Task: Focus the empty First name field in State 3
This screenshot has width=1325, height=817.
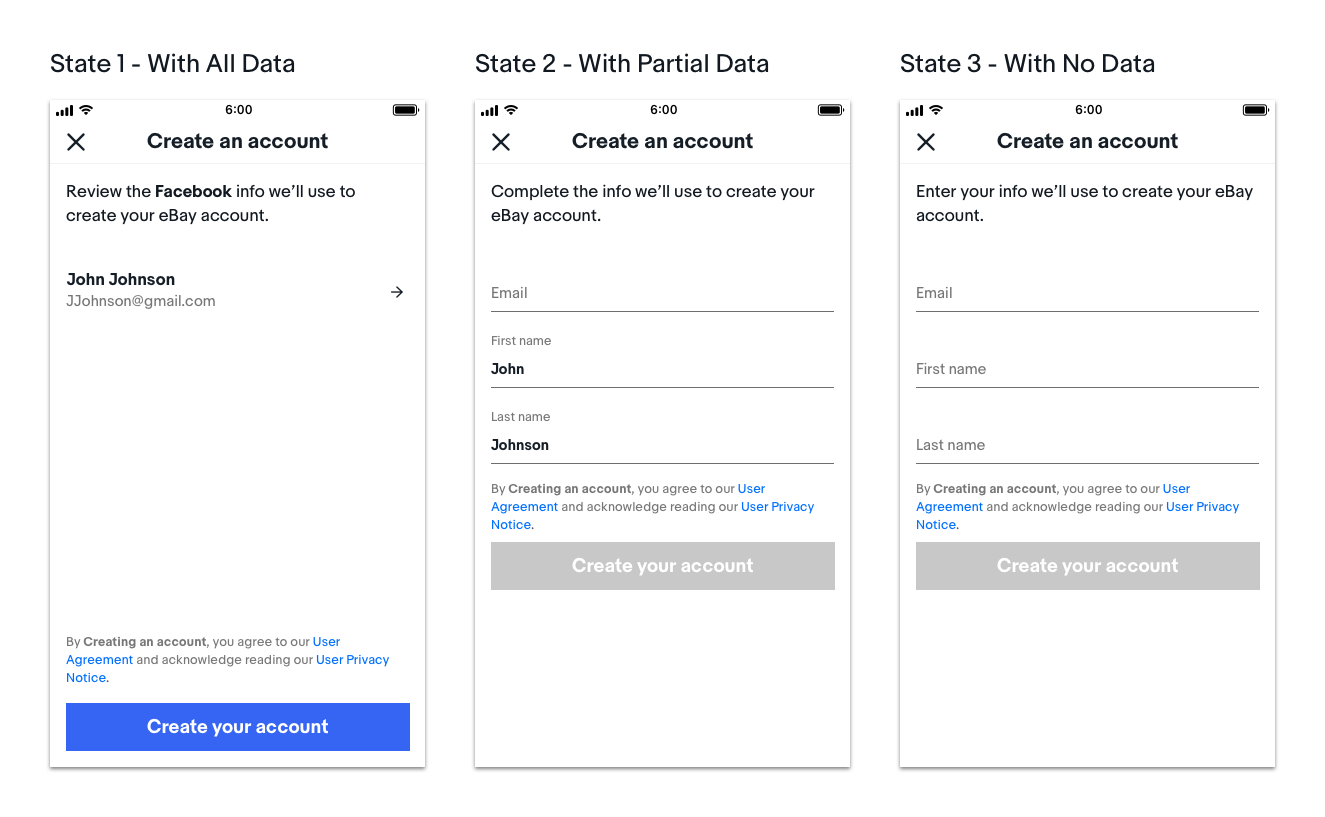Action: pos(1087,370)
